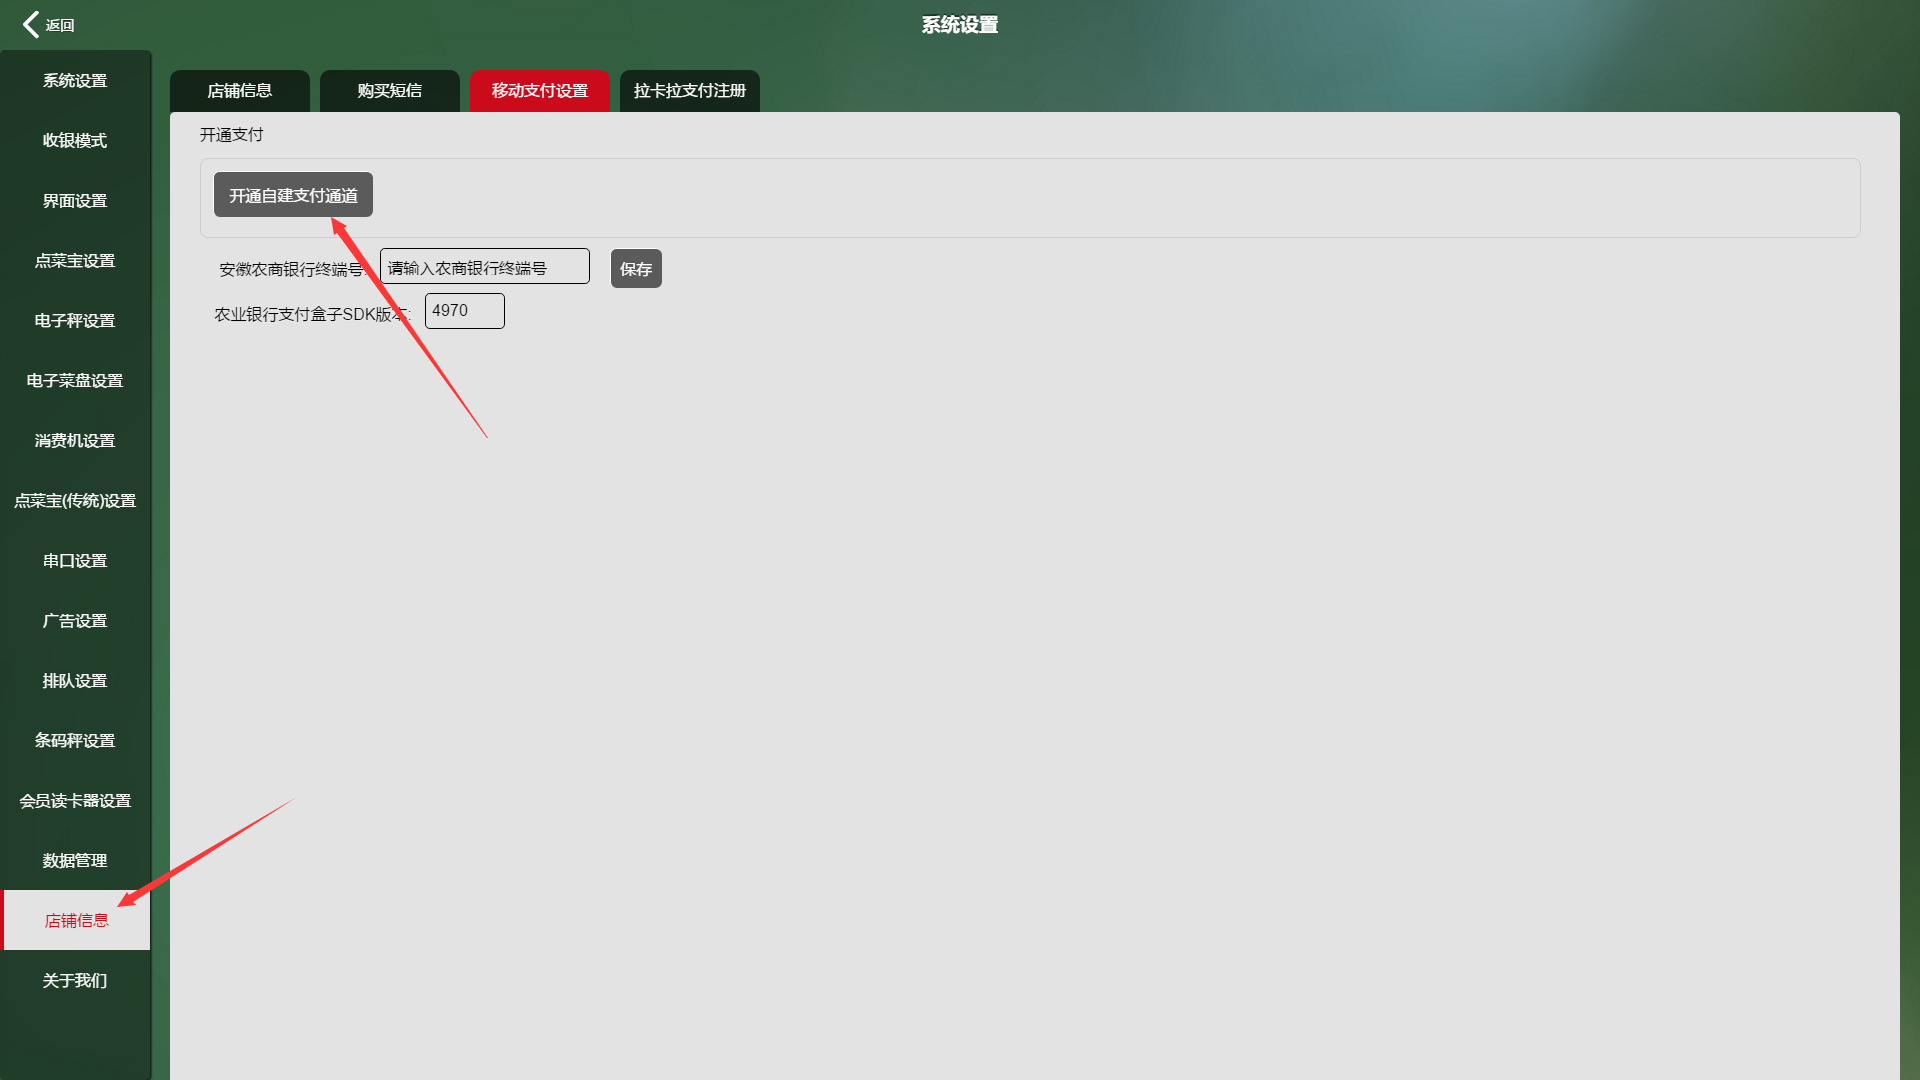Click the back arrow icon
The image size is (1920, 1080).
pyautogui.click(x=32, y=25)
